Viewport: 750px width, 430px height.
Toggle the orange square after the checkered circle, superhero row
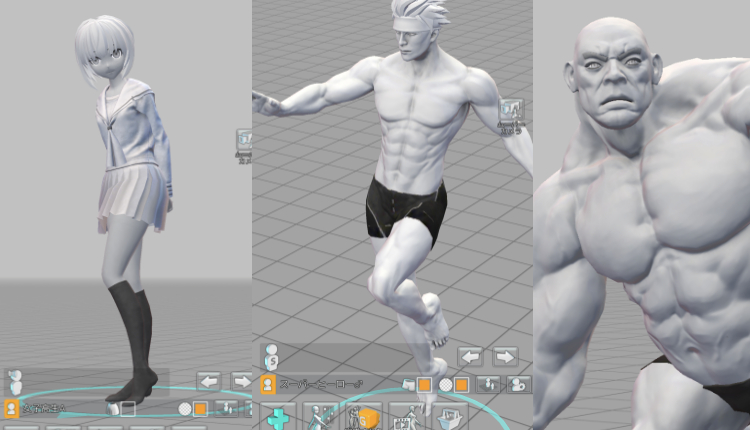coord(461,385)
